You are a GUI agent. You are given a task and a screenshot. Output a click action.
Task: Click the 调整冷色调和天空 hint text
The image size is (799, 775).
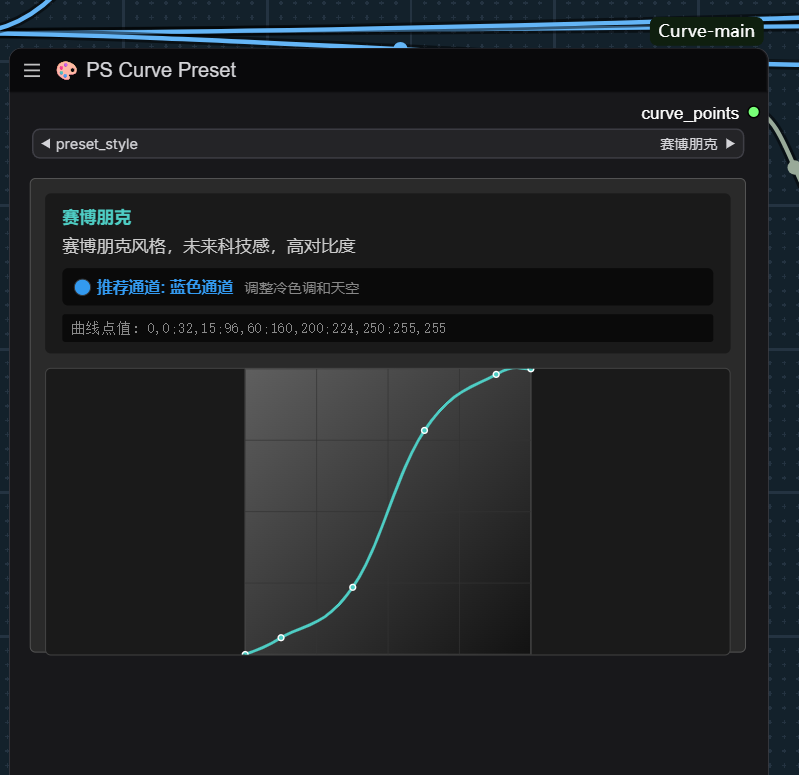coord(302,288)
